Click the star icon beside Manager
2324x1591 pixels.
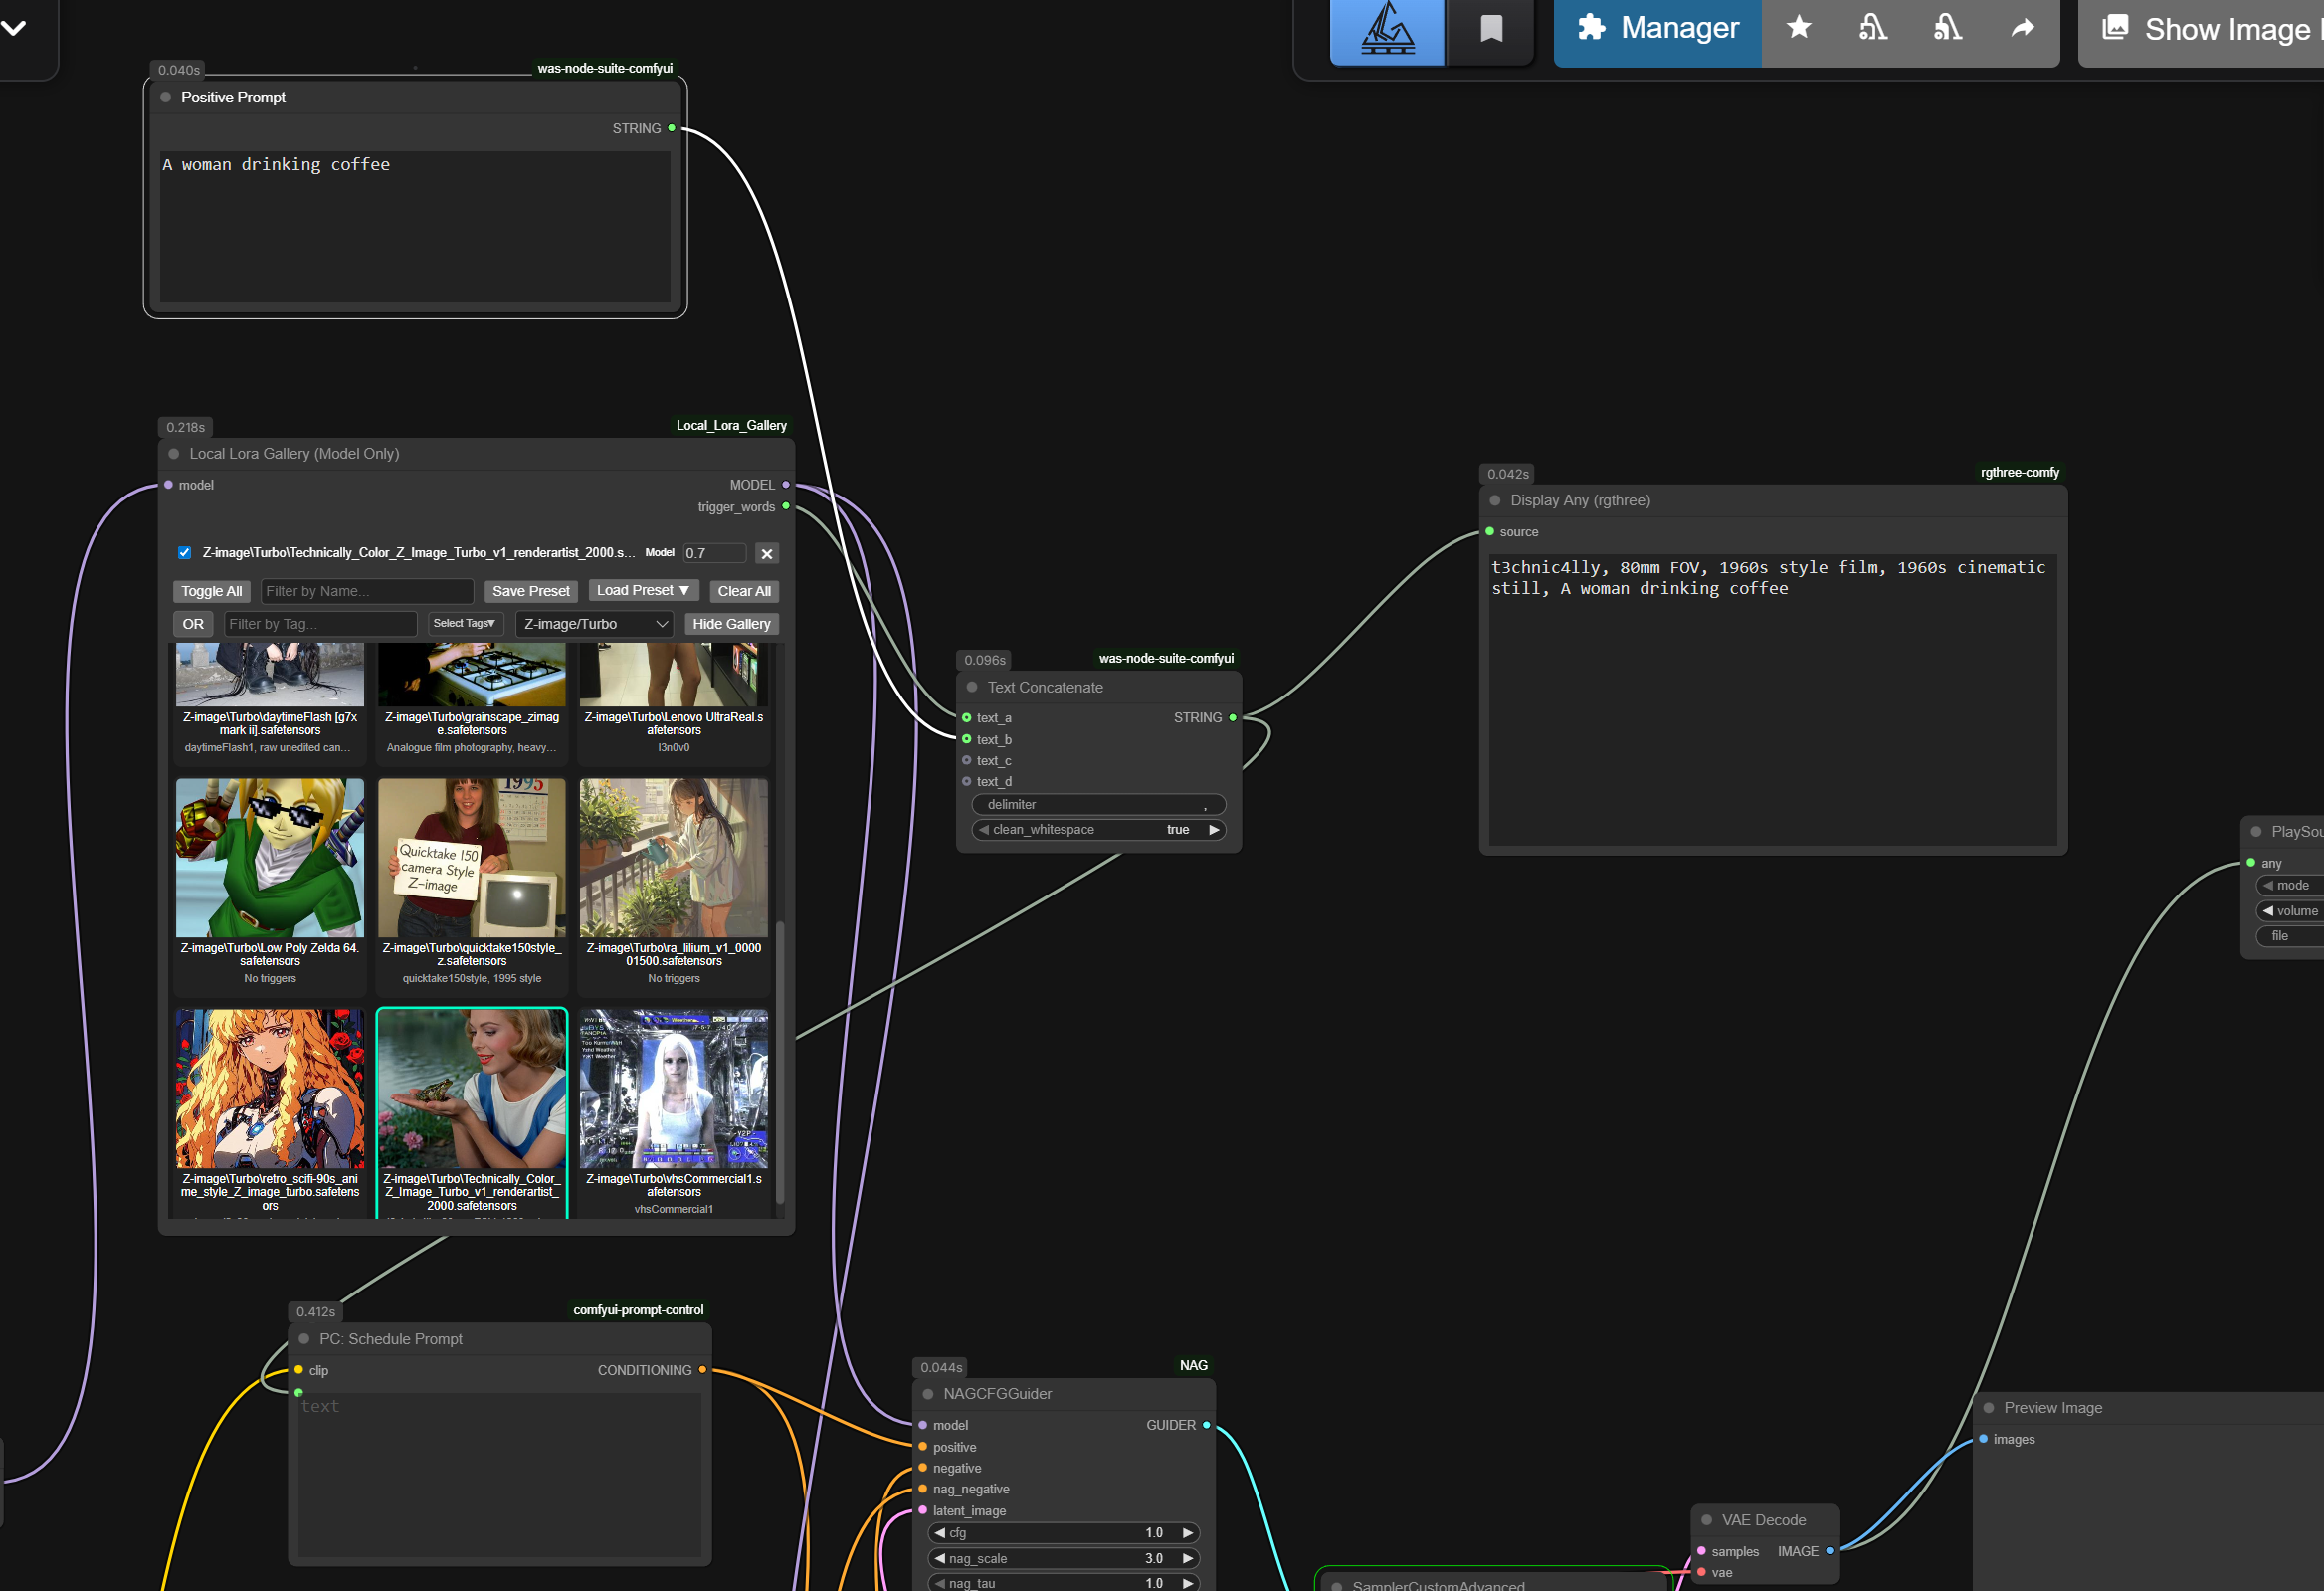tap(1798, 27)
